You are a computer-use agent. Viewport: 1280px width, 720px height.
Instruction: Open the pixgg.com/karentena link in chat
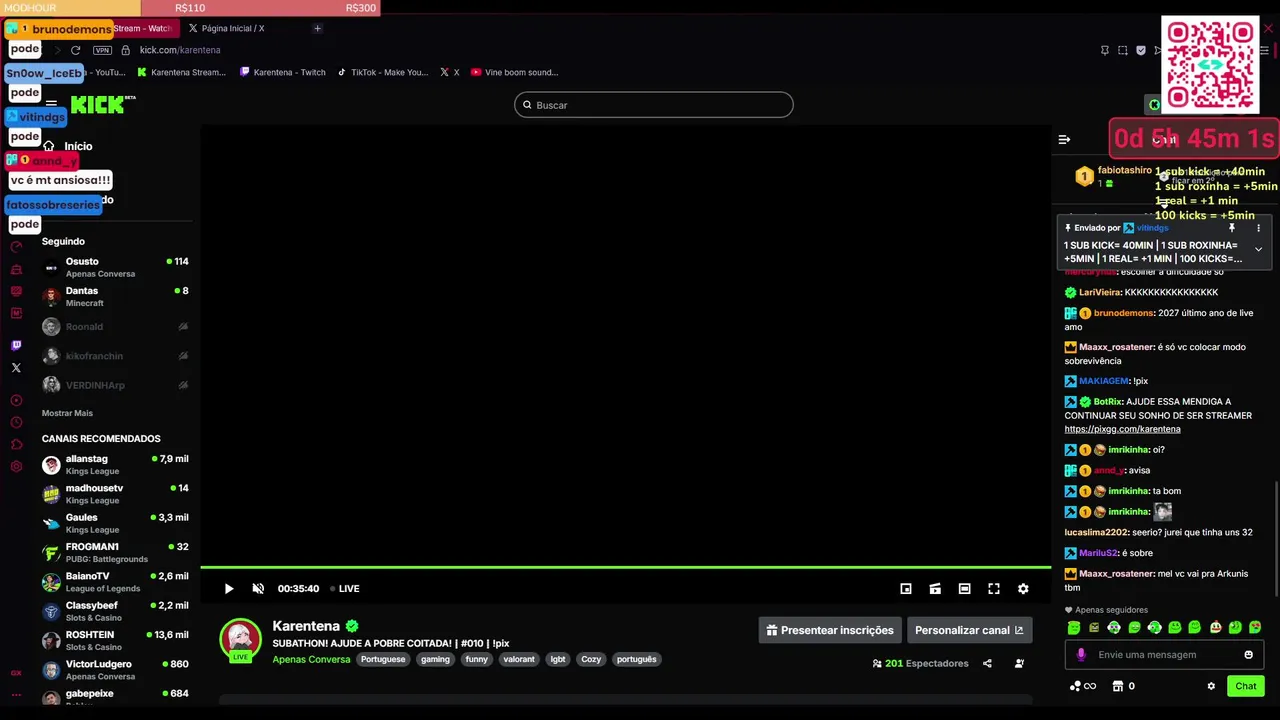pyautogui.click(x=1122, y=429)
